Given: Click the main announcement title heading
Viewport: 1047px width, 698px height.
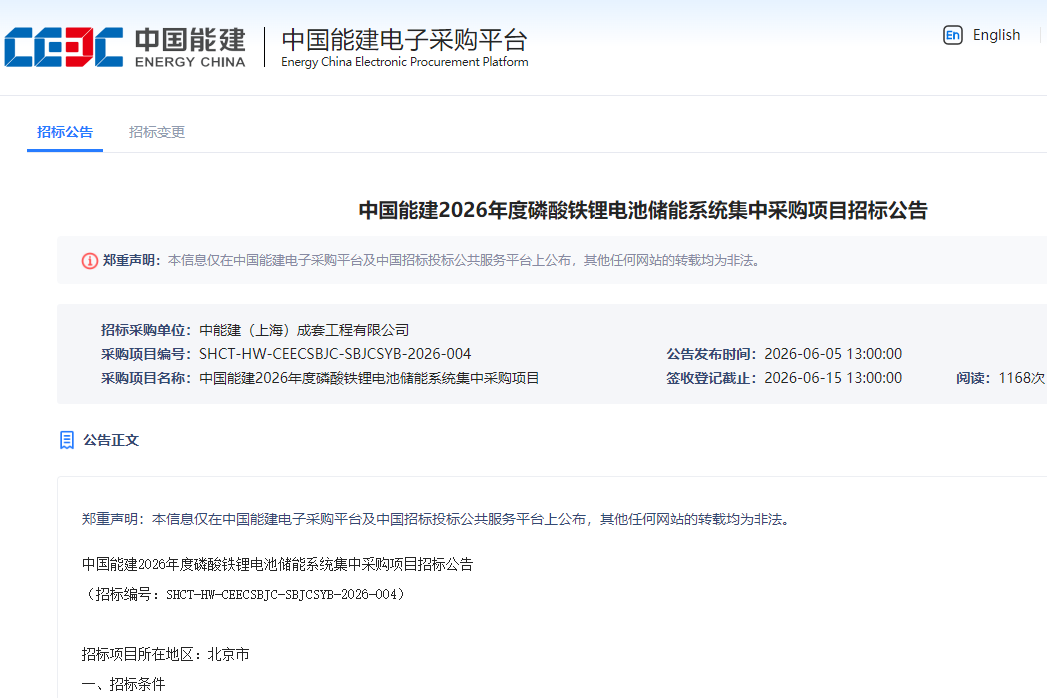Looking at the screenshot, I should click(643, 210).
